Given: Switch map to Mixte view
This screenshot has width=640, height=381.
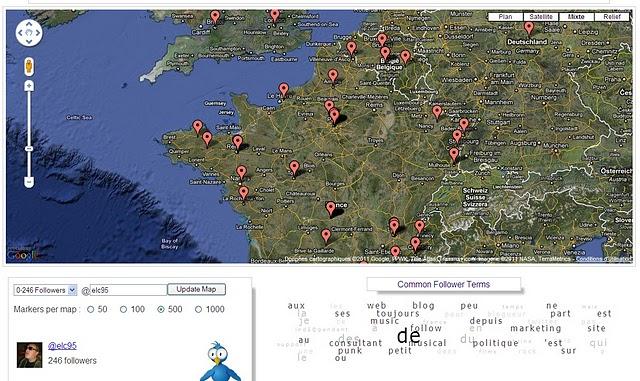Looking at the screenshot, I should pos(576,17).
